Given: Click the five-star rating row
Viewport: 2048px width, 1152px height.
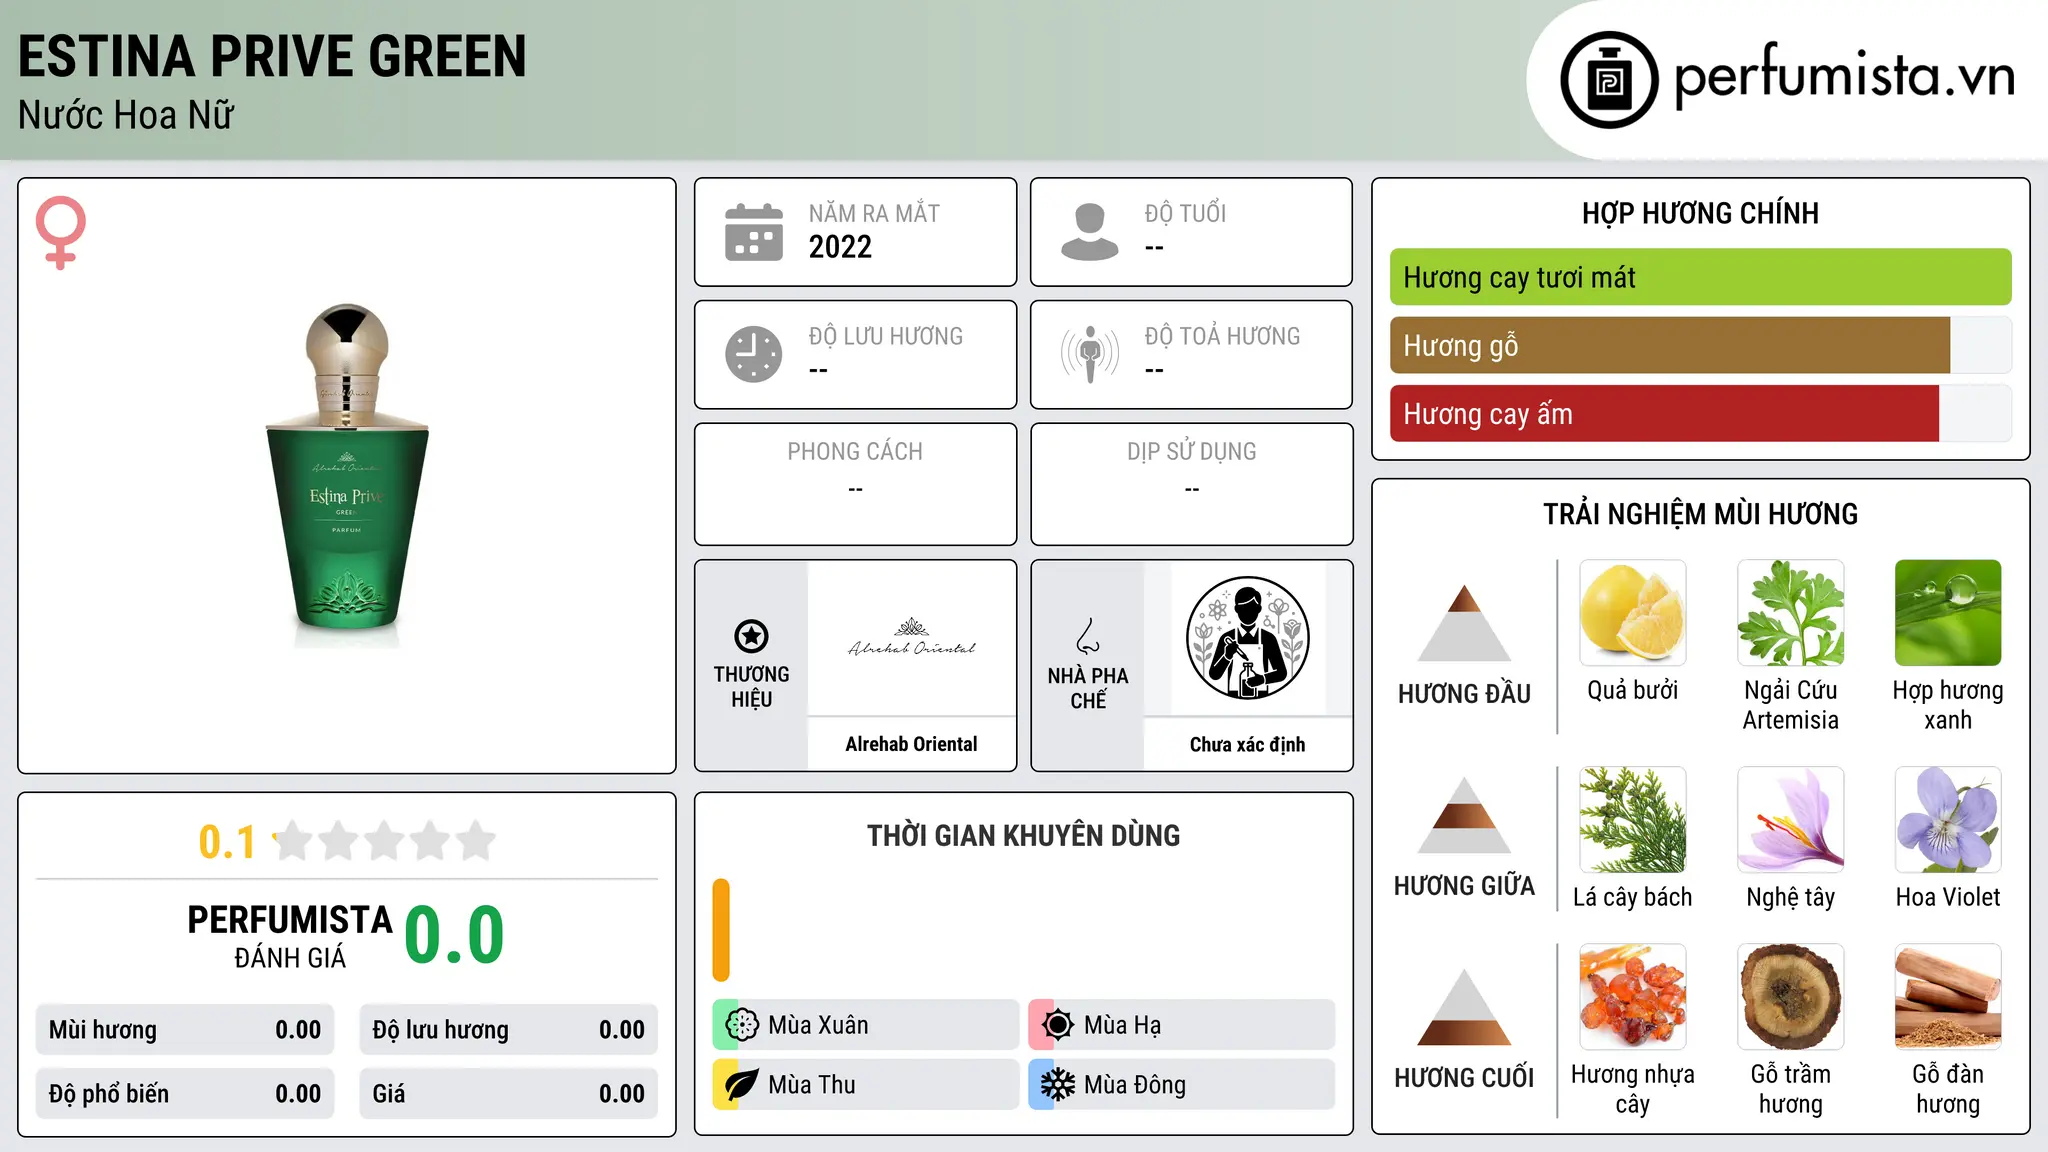Looking at the screenshot, I should (x=384, y=841).
